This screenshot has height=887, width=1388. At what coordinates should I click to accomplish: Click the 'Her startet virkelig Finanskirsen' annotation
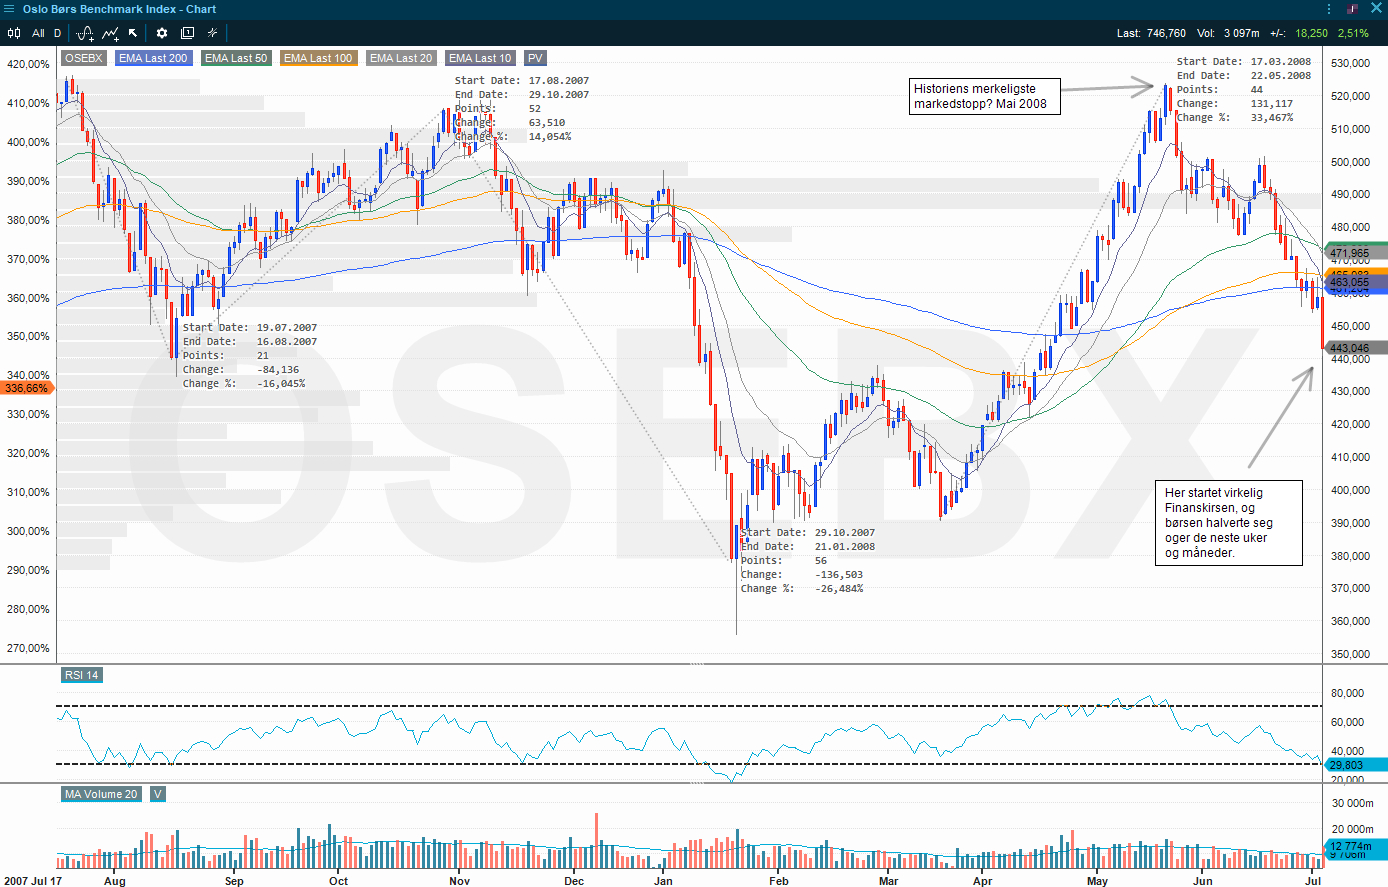coord(1229,522)
